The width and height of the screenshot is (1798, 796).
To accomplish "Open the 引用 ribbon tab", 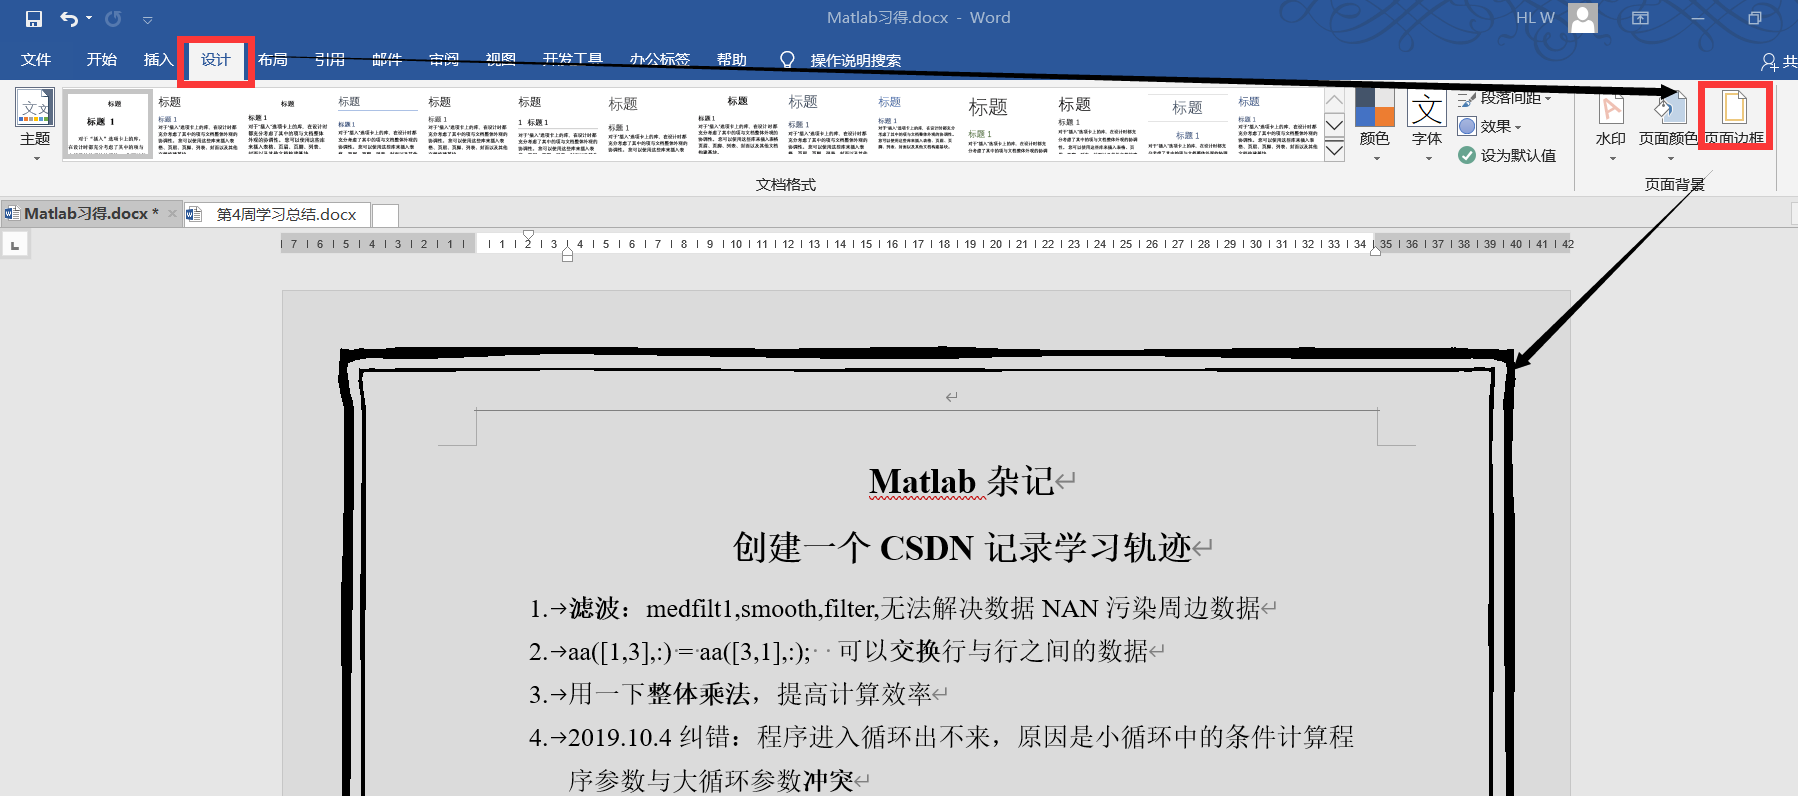I will [x=330, y=60].
